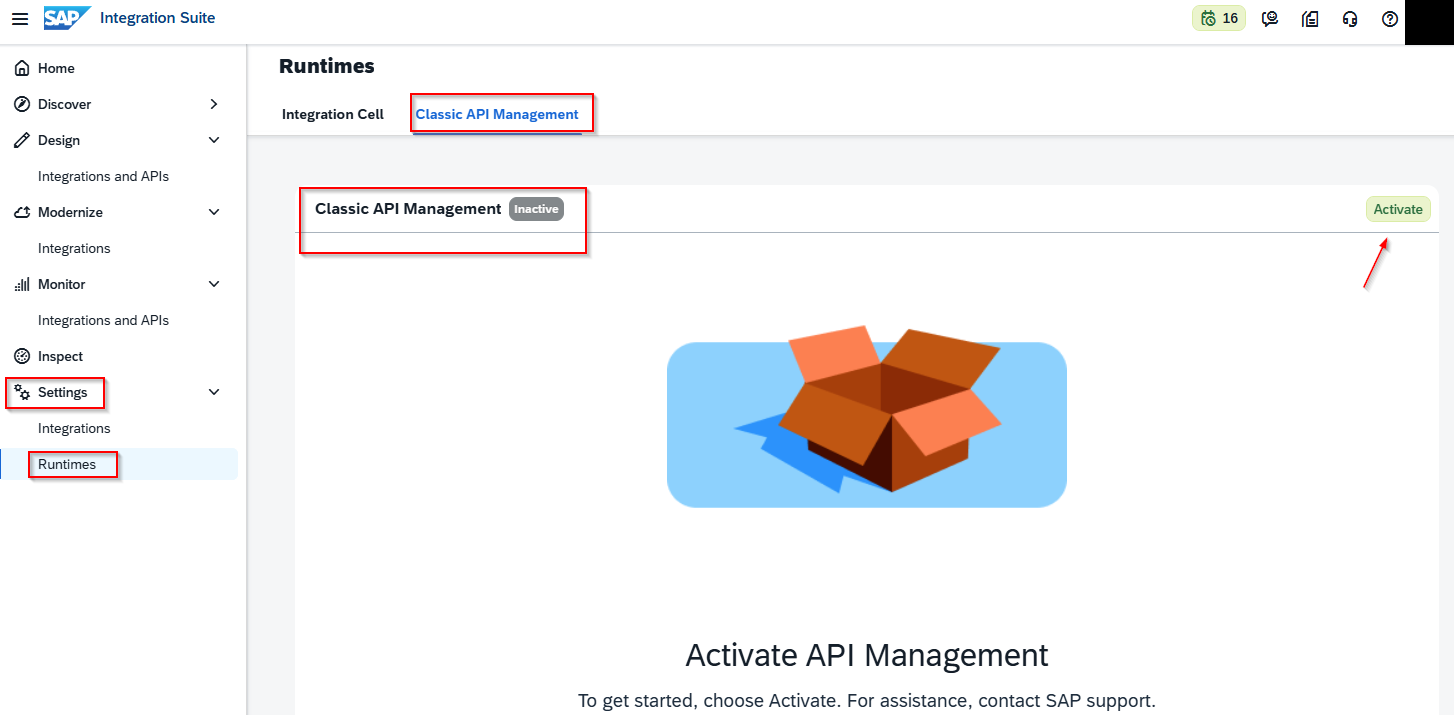
Task: Select the Classic API Management tab
Action: [497, 114]
